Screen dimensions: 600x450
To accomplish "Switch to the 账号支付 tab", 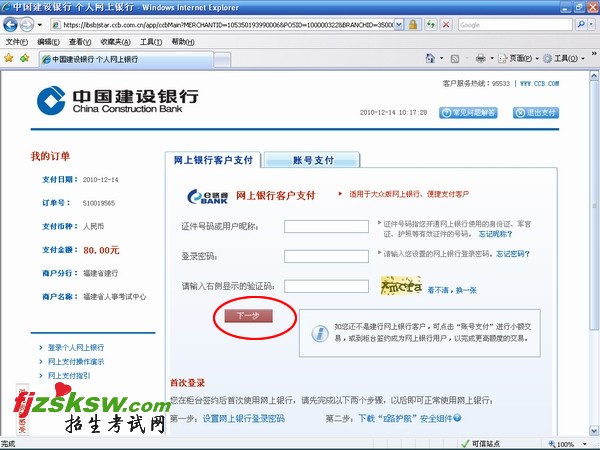I will click(x=313, y=159).
